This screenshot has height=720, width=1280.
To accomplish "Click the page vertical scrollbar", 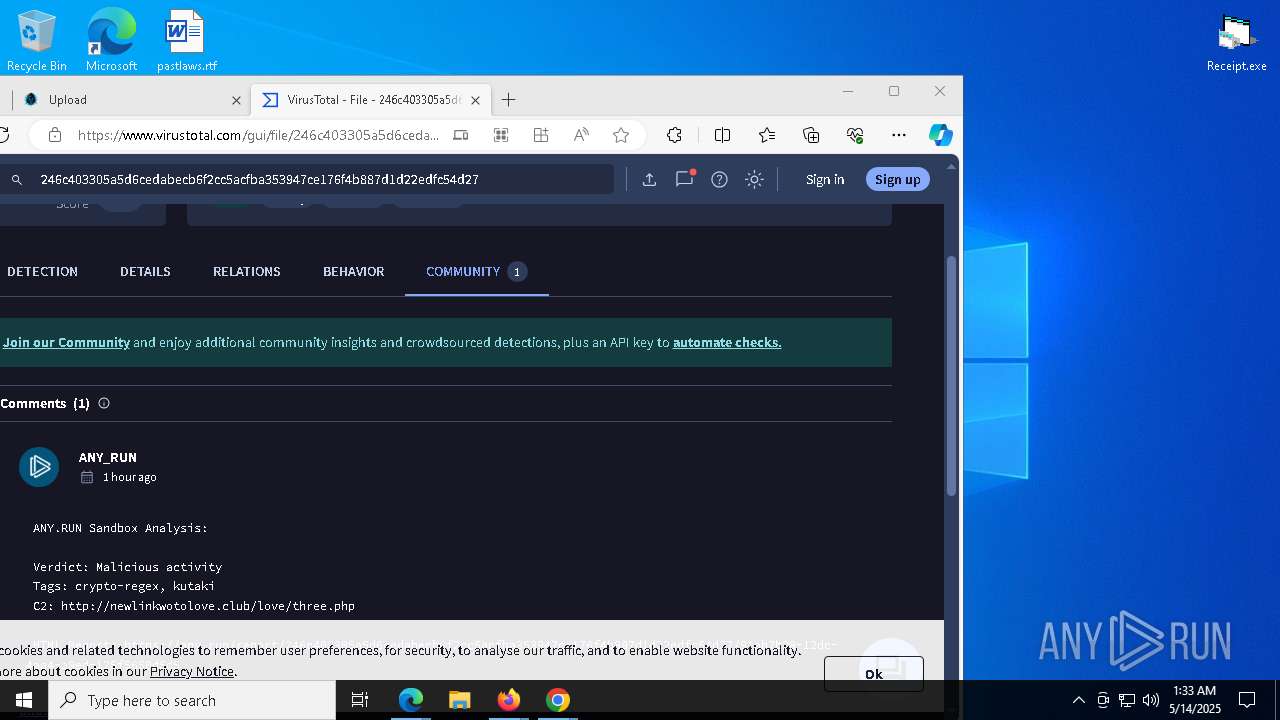I will point(951,375).
